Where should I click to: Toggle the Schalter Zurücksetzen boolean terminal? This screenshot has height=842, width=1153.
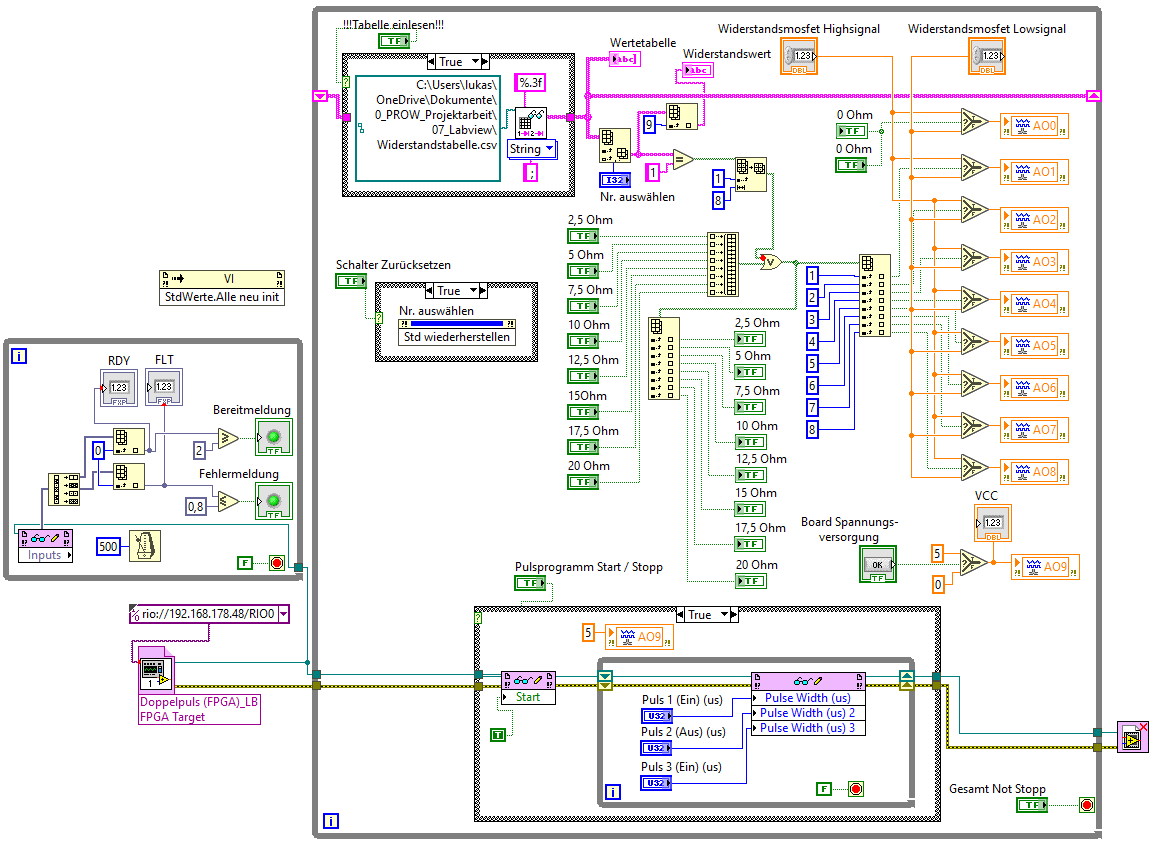pyautogui.click(x=351, y=281)
